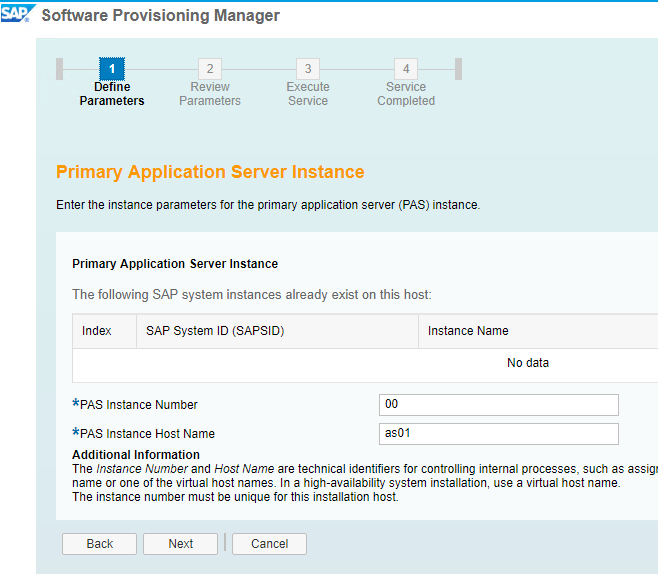Click the SAP logo icon

18,13
